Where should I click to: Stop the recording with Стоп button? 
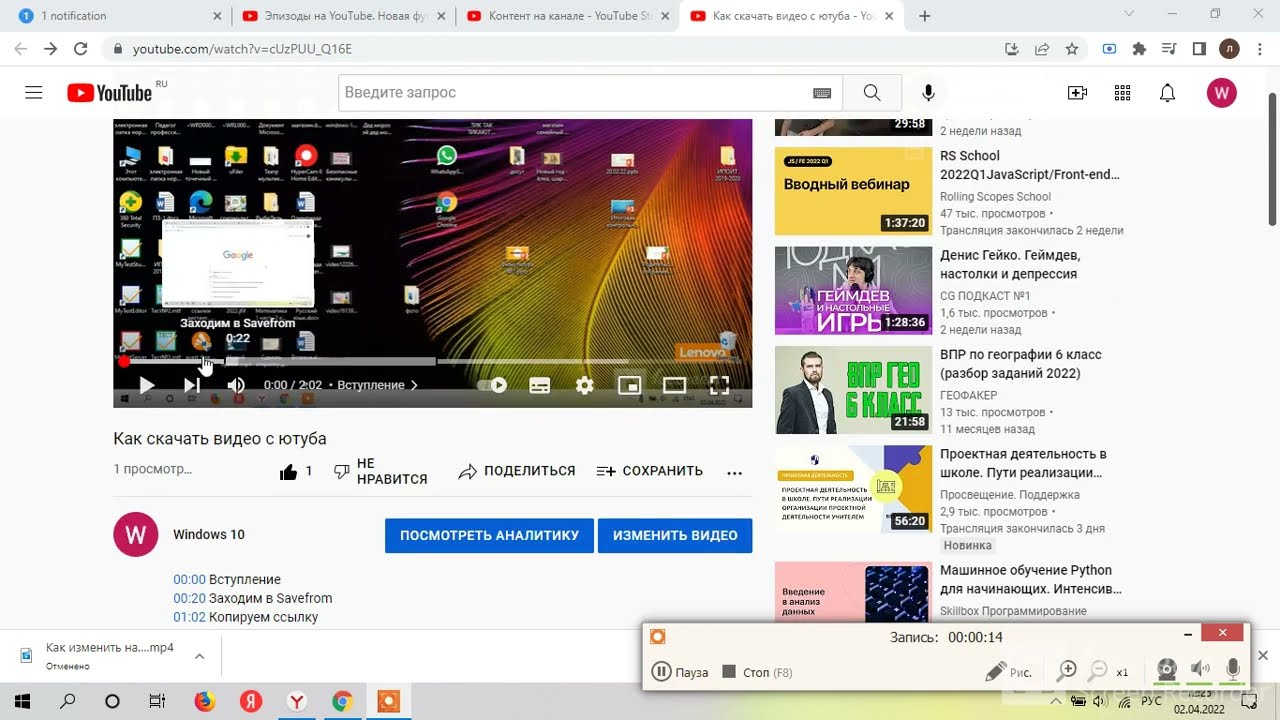(757, 672)
